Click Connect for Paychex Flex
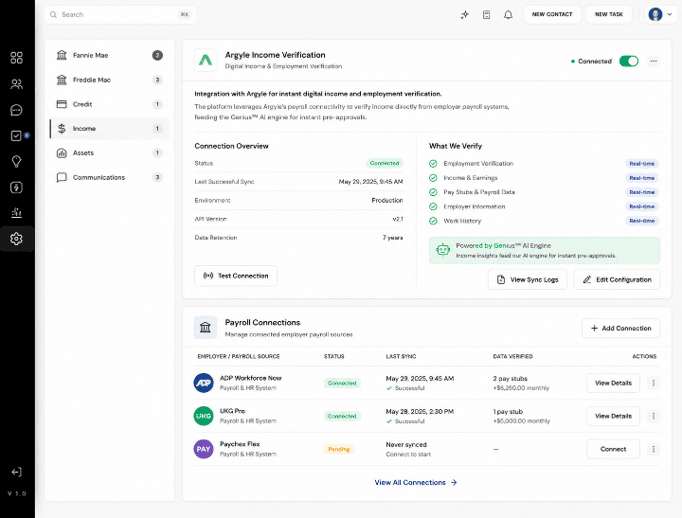682x518 pixels. click(613, 449)
